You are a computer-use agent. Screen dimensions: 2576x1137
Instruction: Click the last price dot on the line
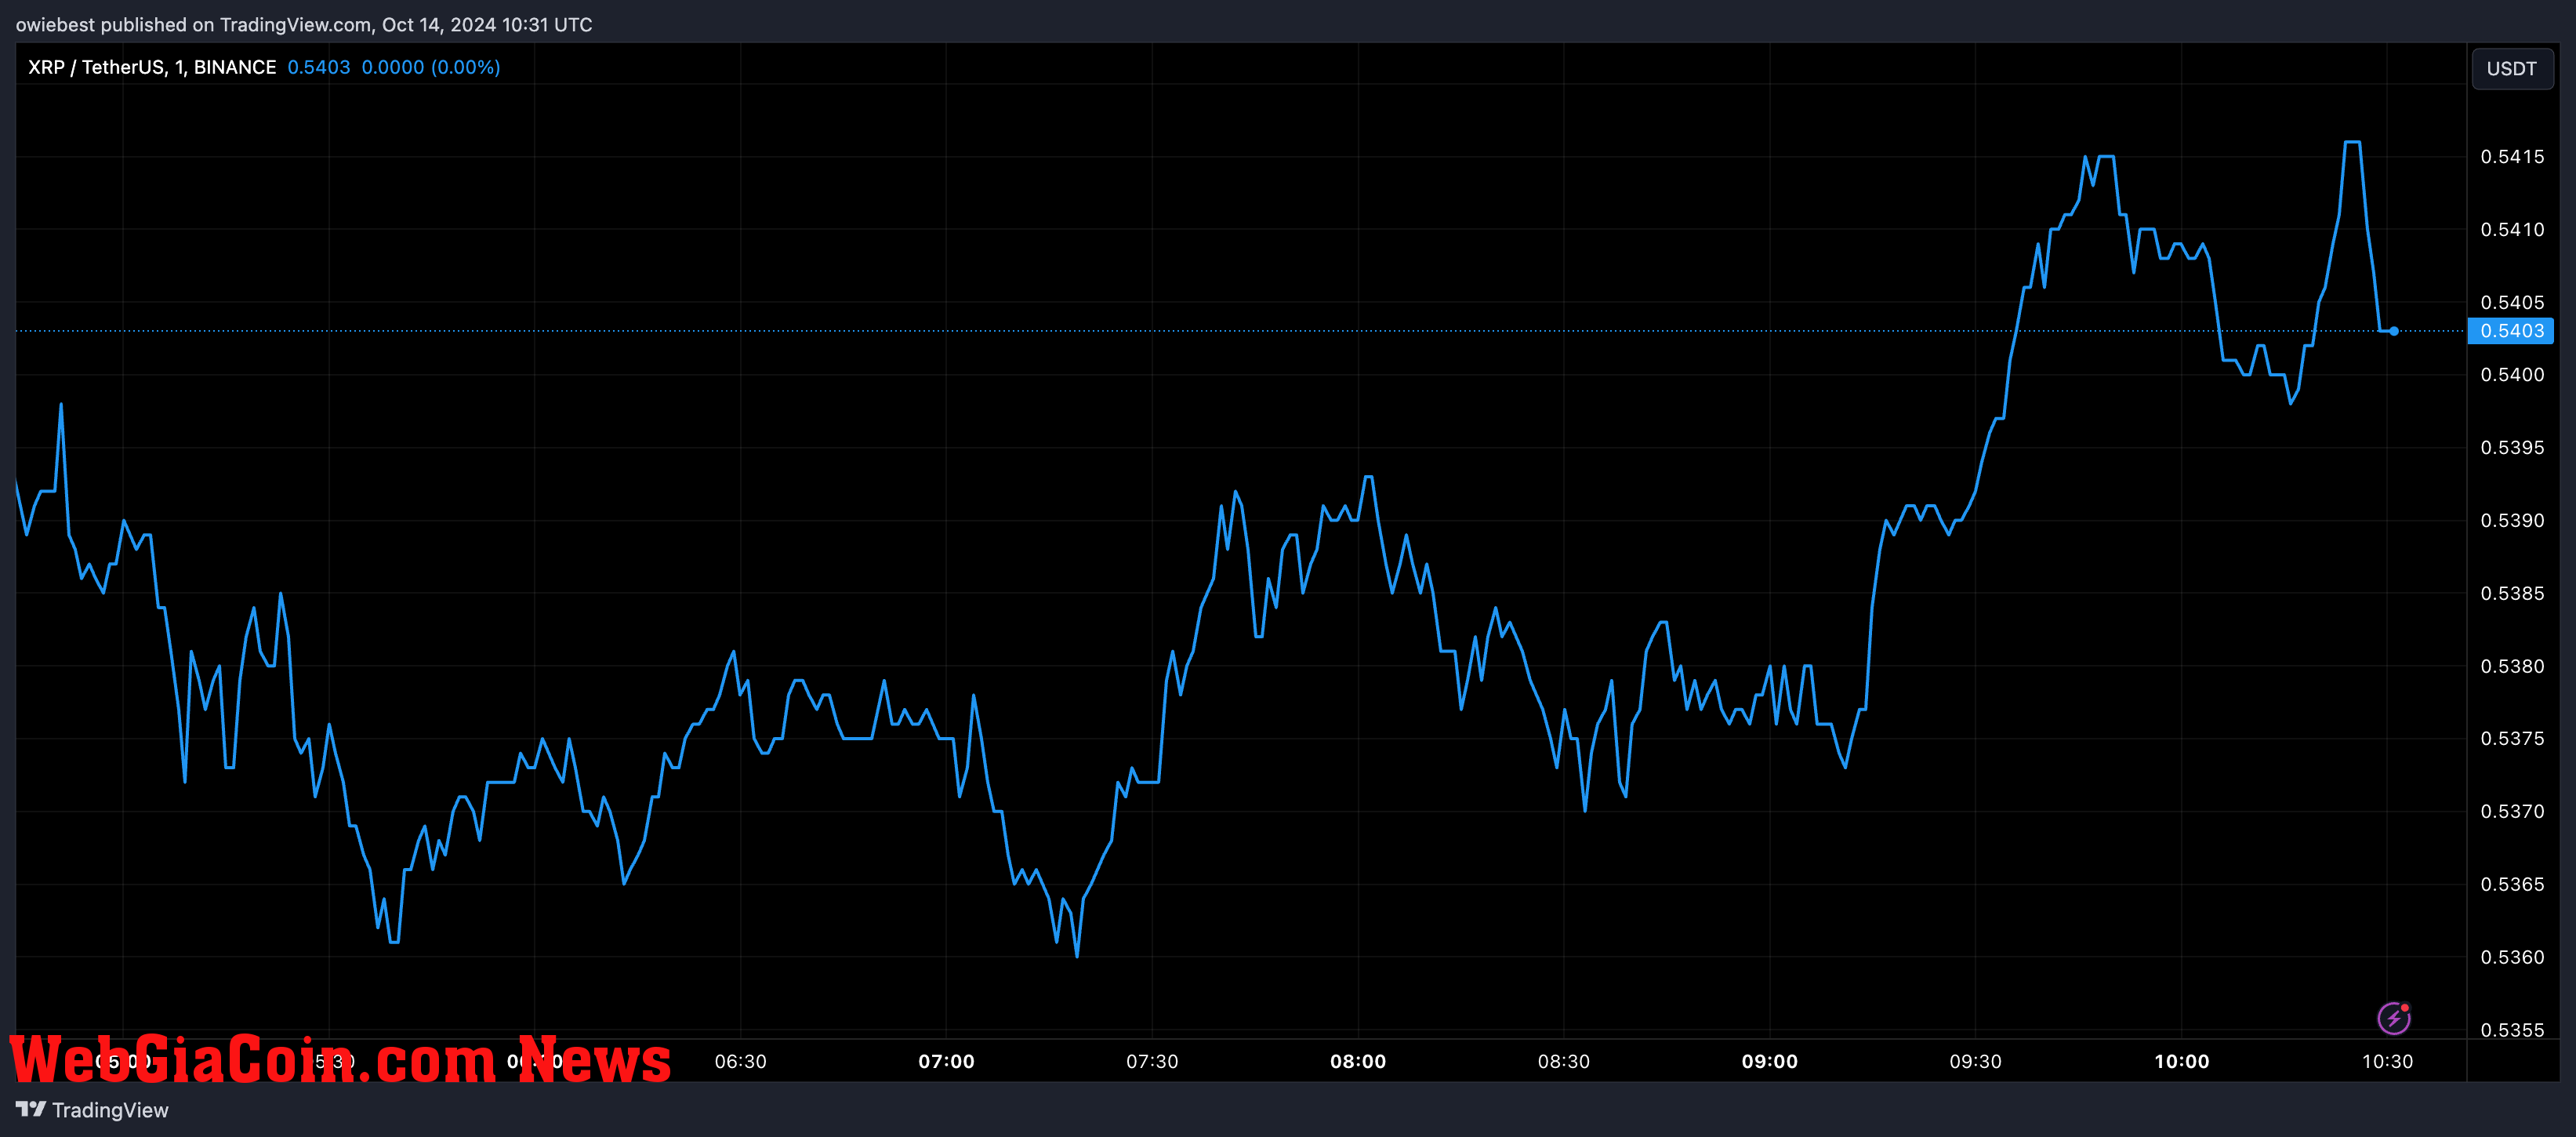[x=2394, y=331]
